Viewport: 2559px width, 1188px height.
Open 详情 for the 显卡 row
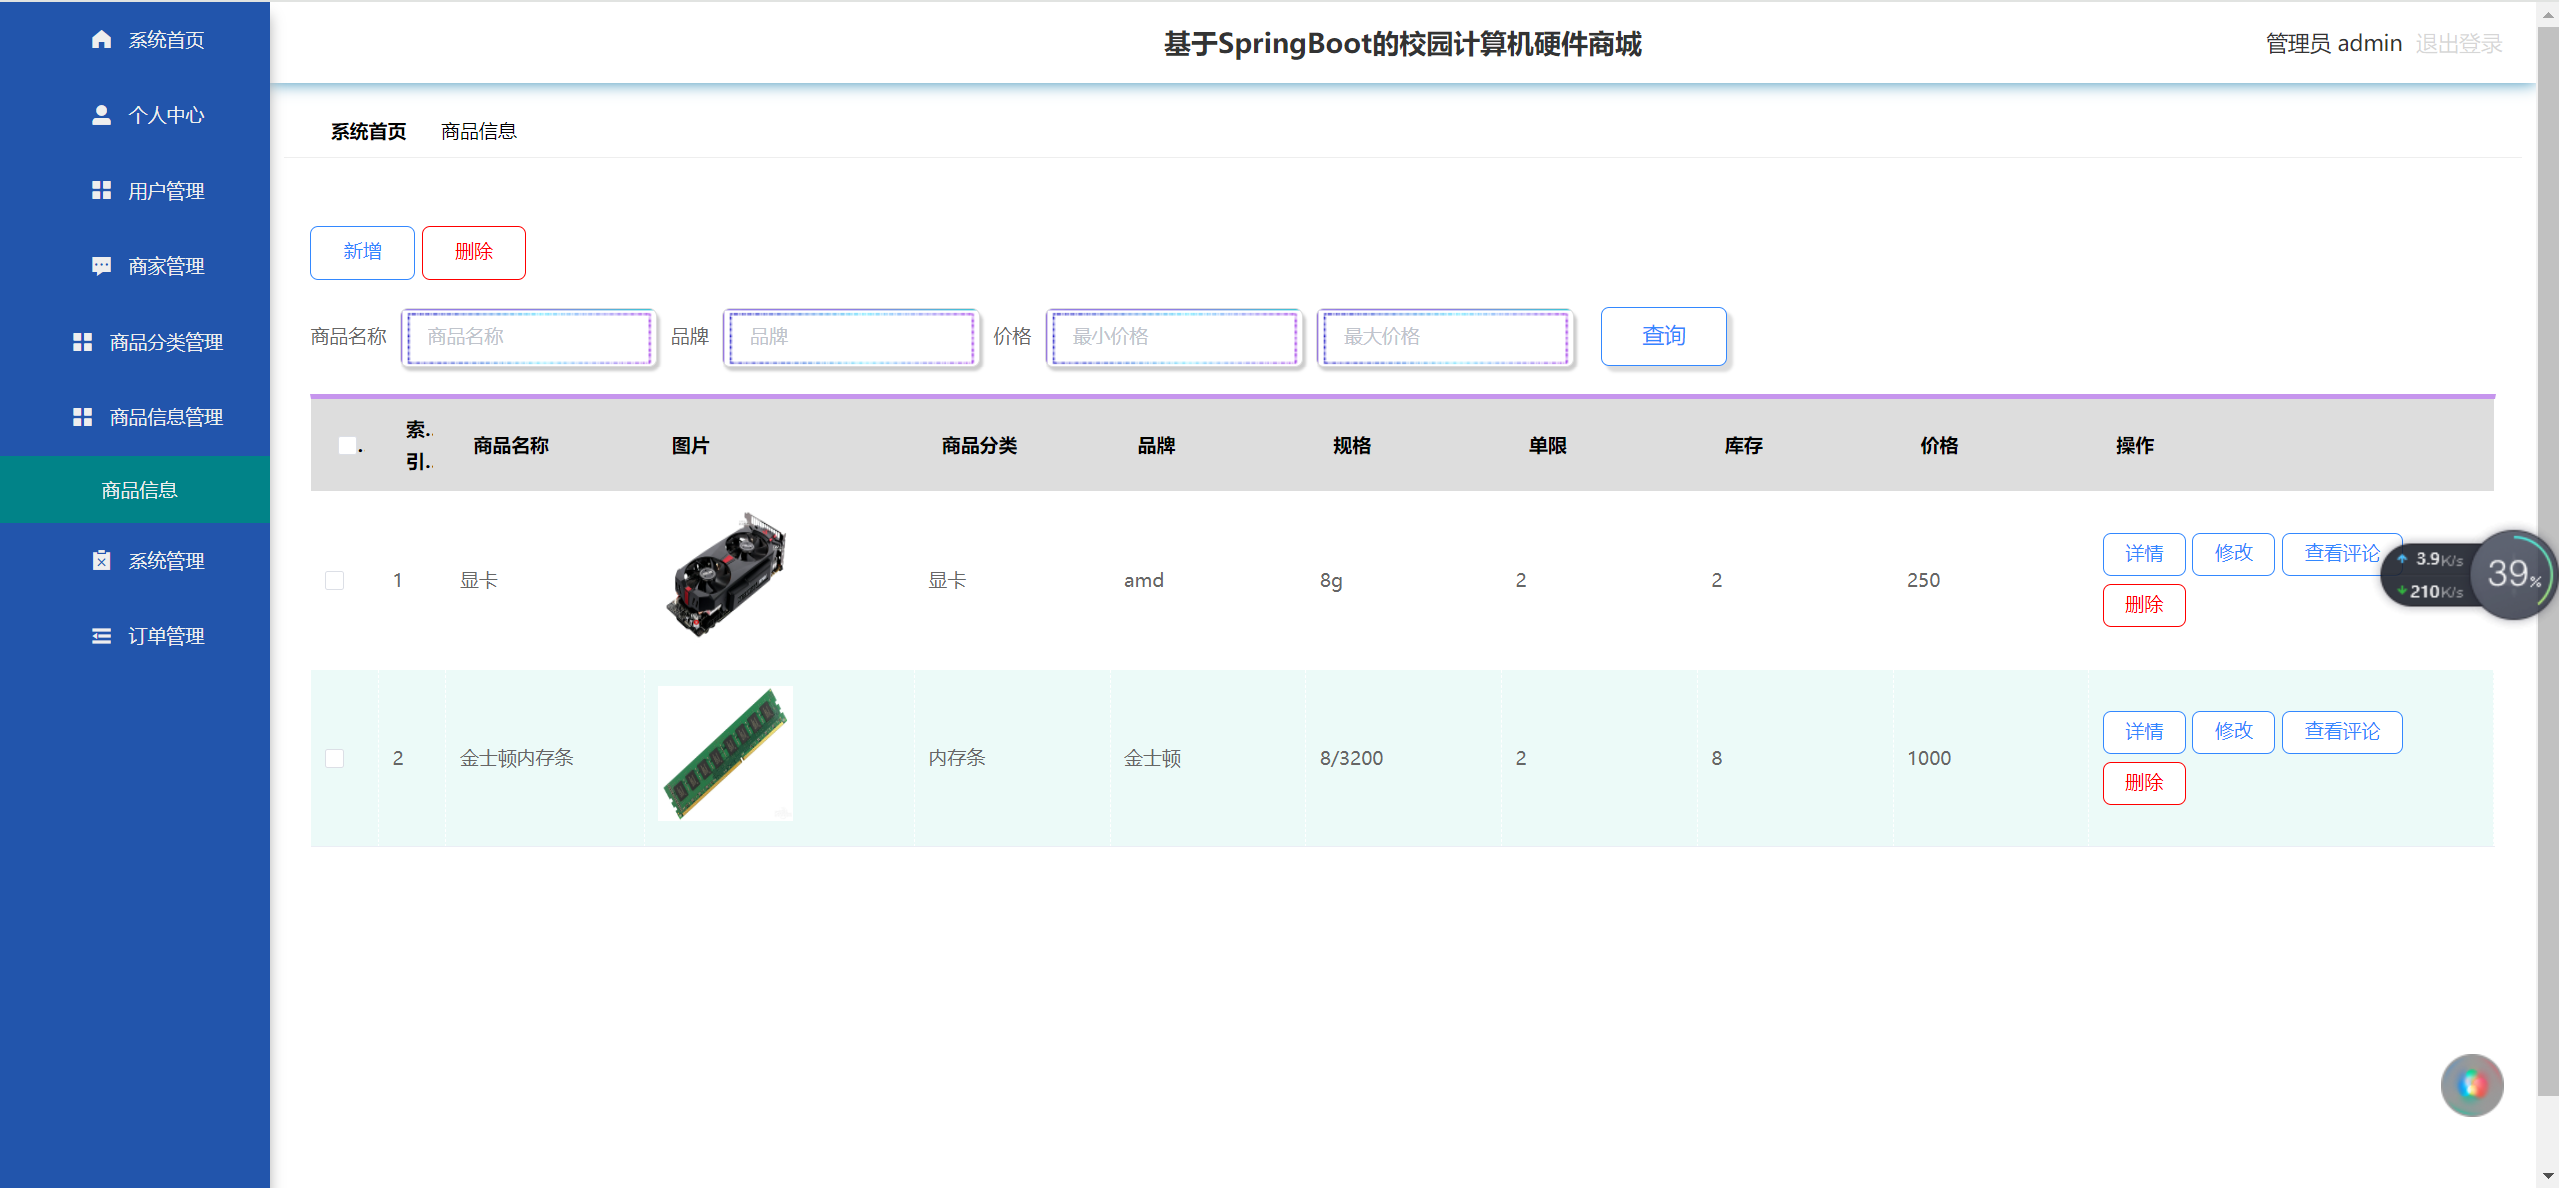pyautogui.click(x=2143, y=554)
